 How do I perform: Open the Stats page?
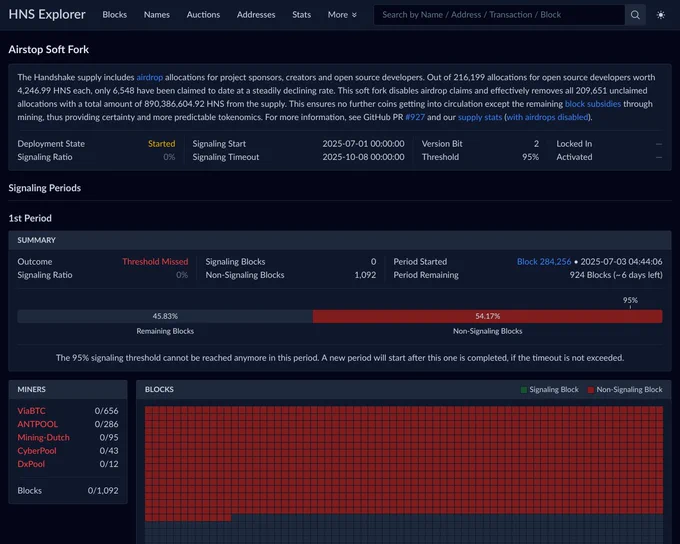pyautogui.click(x=301, y=15)
